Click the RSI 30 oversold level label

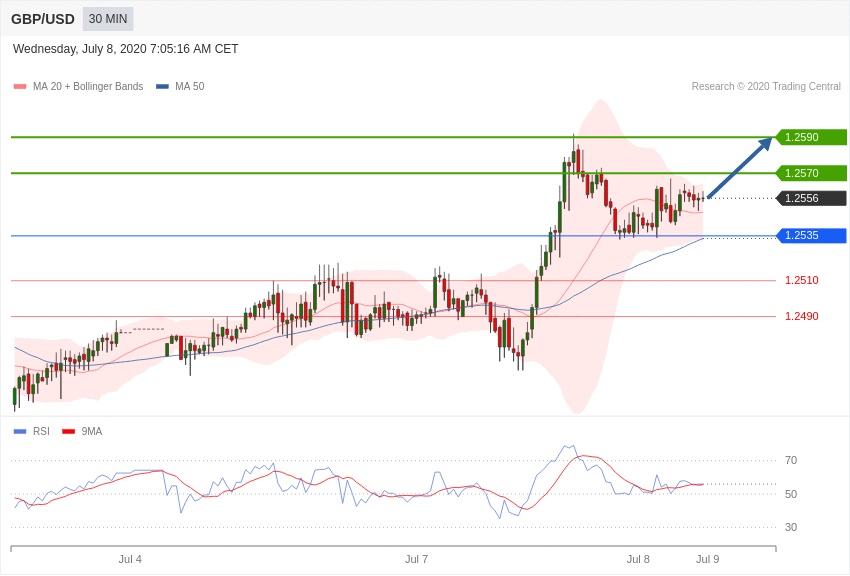coord(791,527)
